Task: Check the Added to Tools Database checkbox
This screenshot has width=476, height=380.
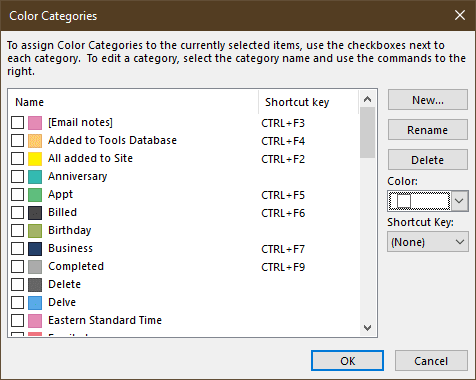Action: pos(17,141)
